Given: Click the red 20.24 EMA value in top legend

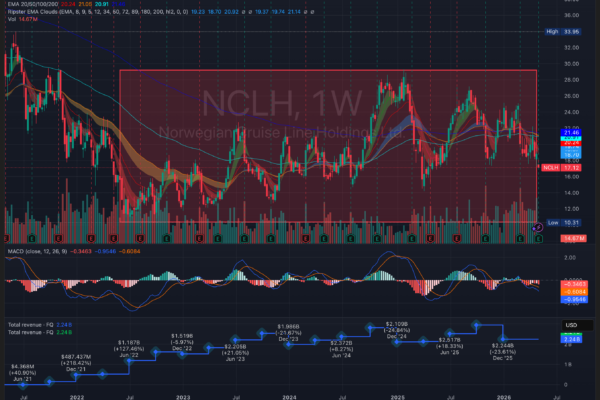Looking at the screenshot, I should pyautogui.click(x=68, y=4).
